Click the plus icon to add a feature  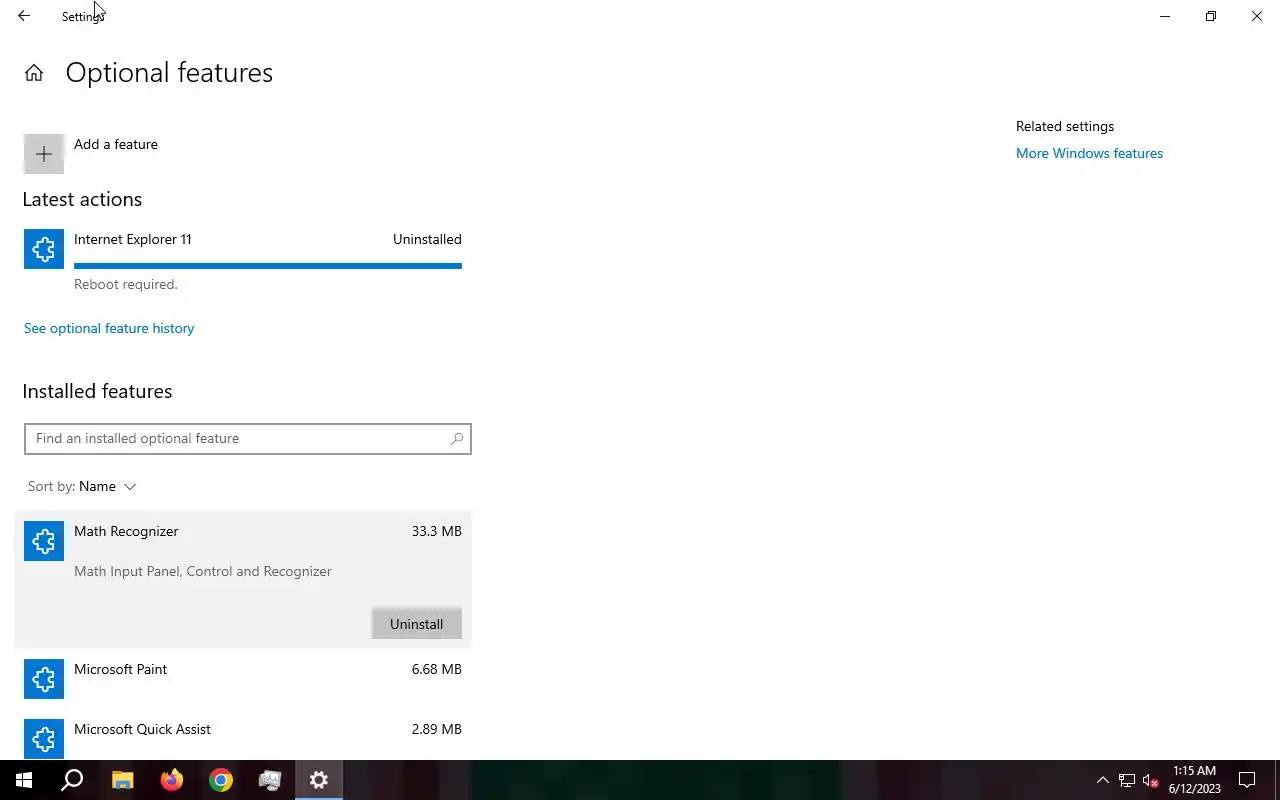coord(44,154)
